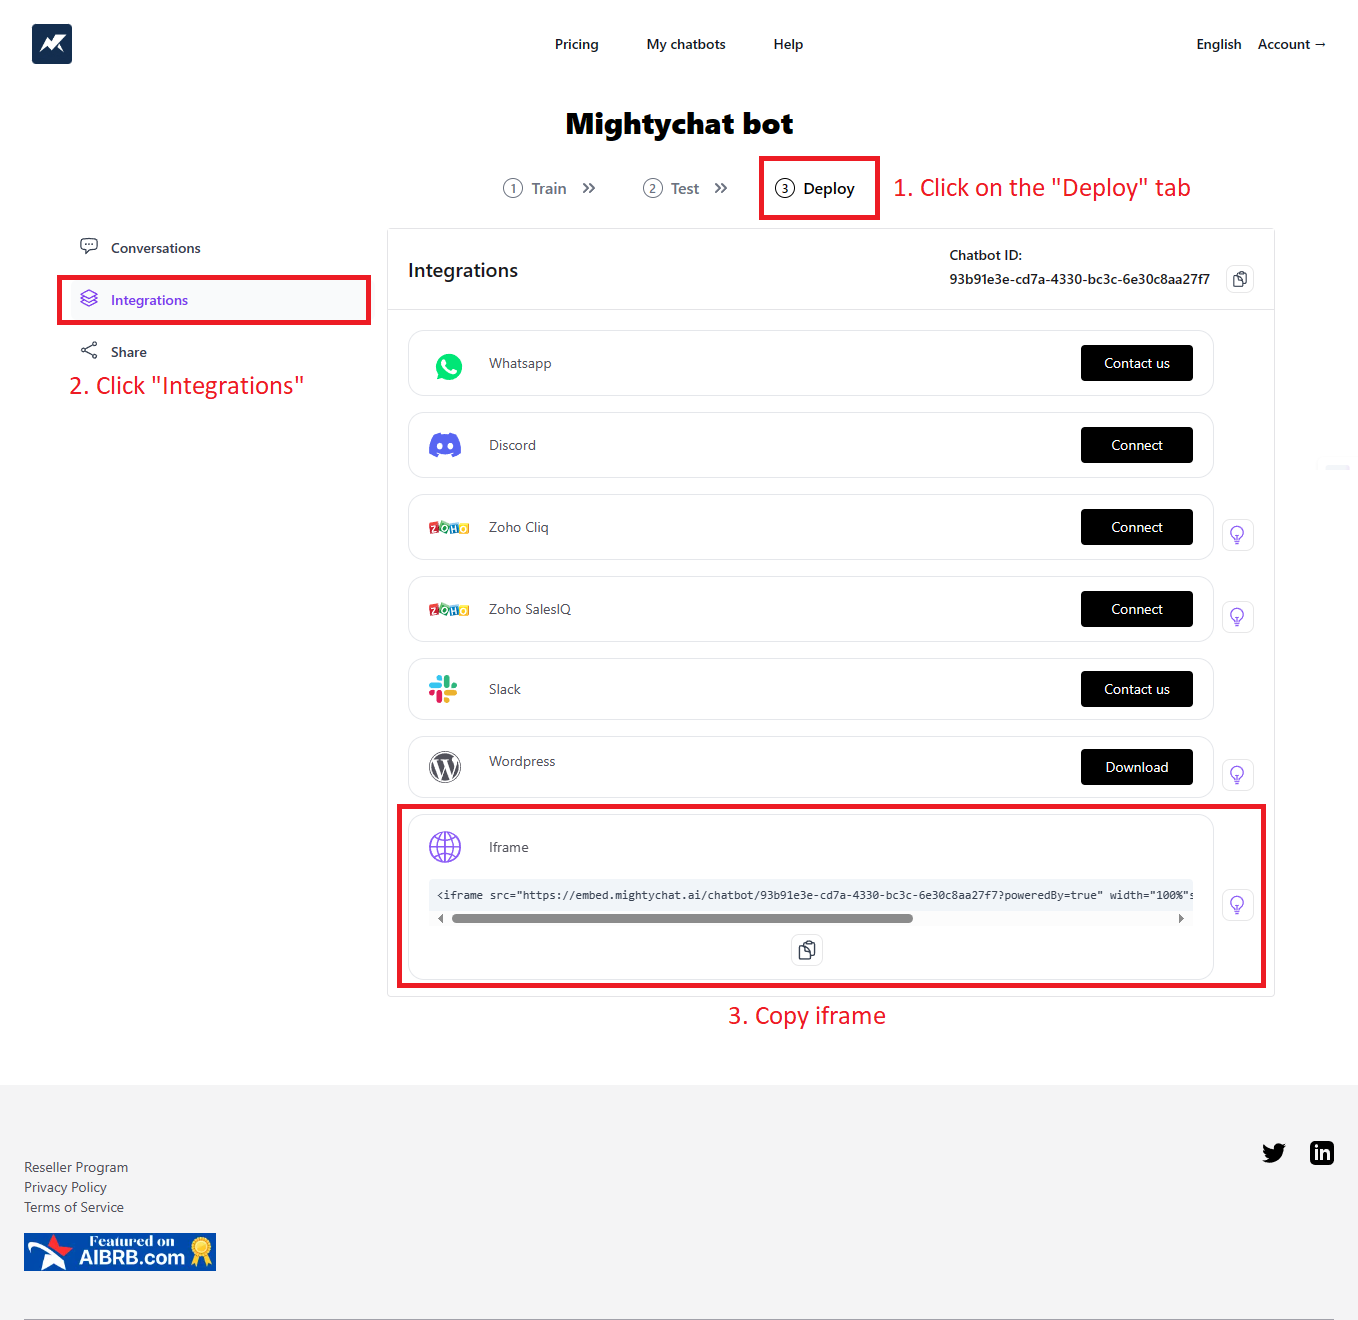This screenshot has width=1358, height=1320.
Task: Copy the iframe code with clipboard icon
Action: [807, 949]
